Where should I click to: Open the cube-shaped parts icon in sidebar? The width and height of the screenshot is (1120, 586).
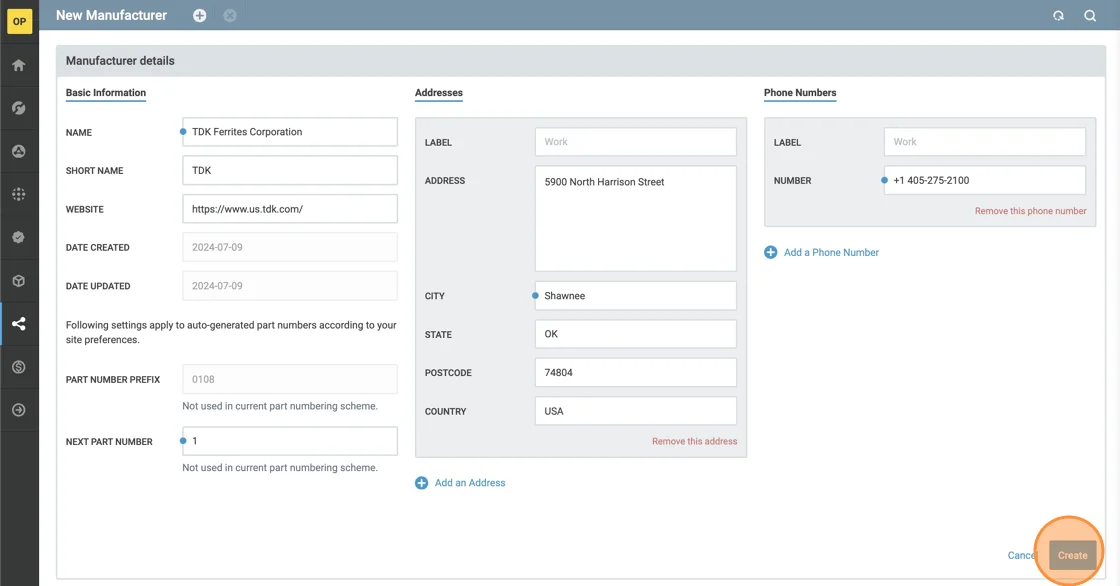click(19, 281)
